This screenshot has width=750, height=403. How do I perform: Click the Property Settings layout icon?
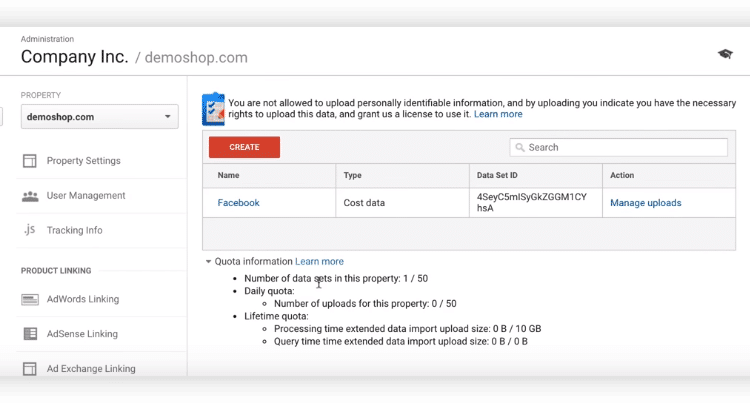(30, 161)
